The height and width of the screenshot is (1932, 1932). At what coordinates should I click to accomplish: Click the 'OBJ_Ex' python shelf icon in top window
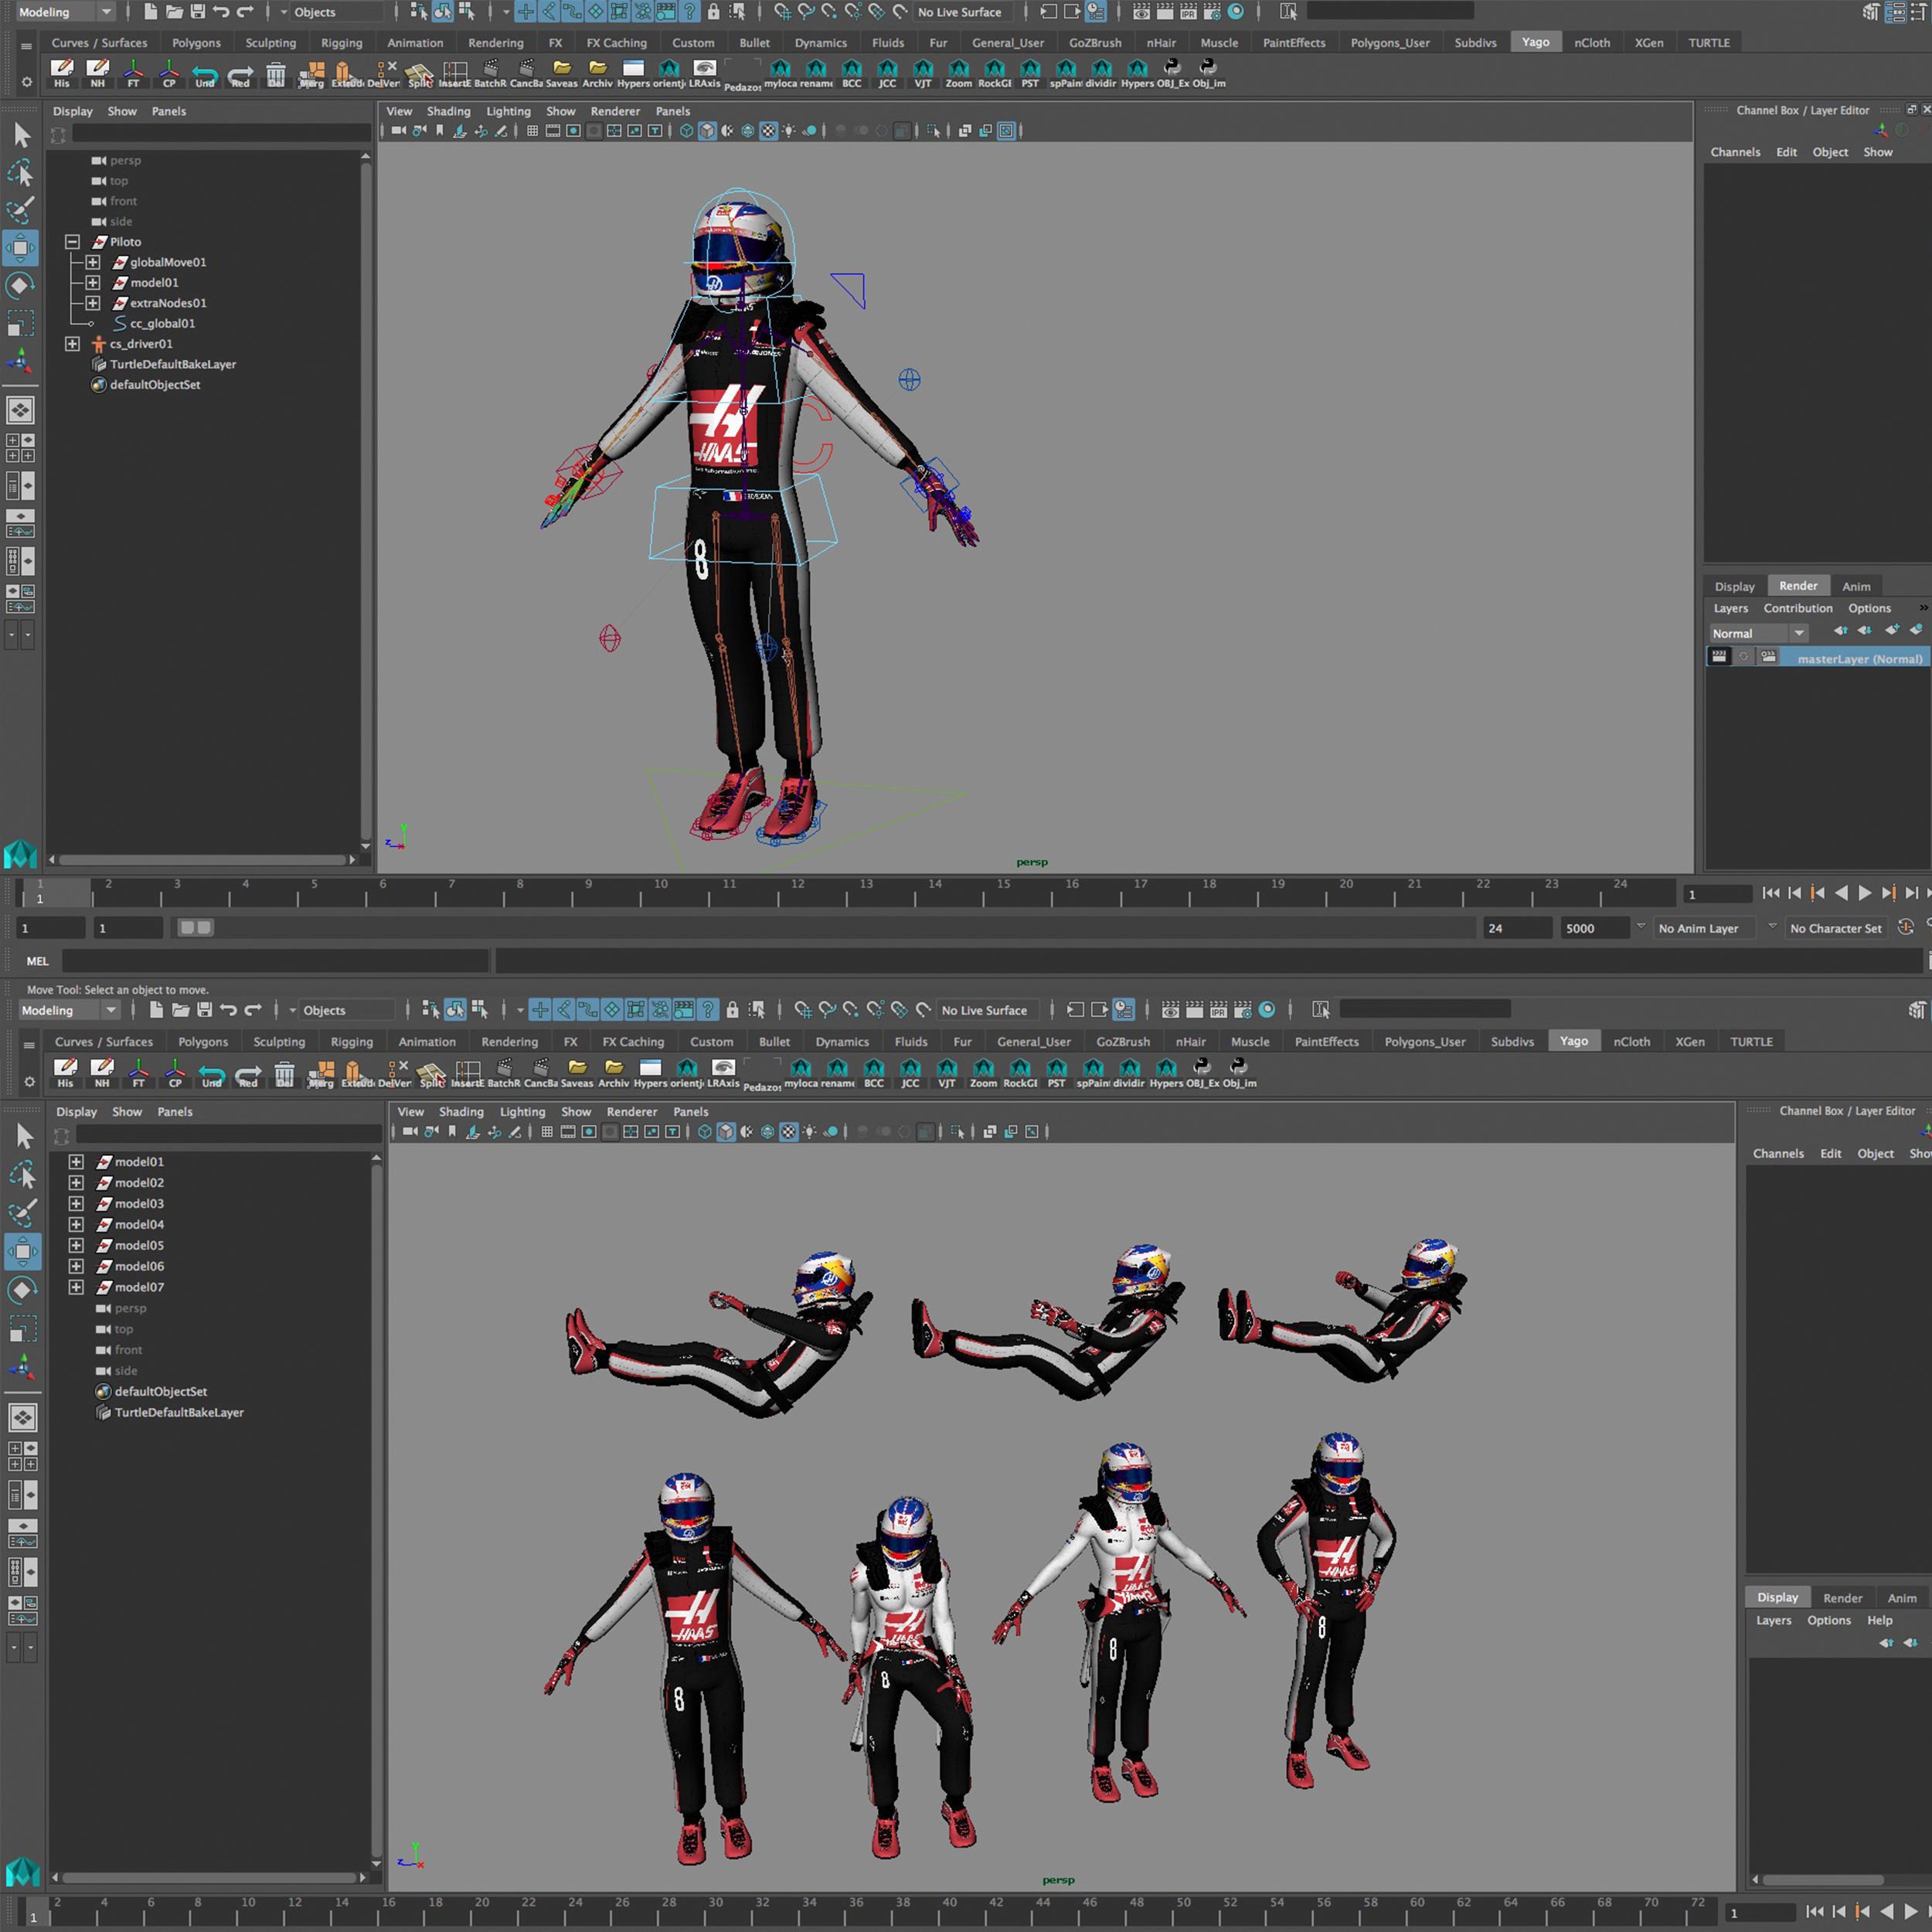tap(1172, 73)
